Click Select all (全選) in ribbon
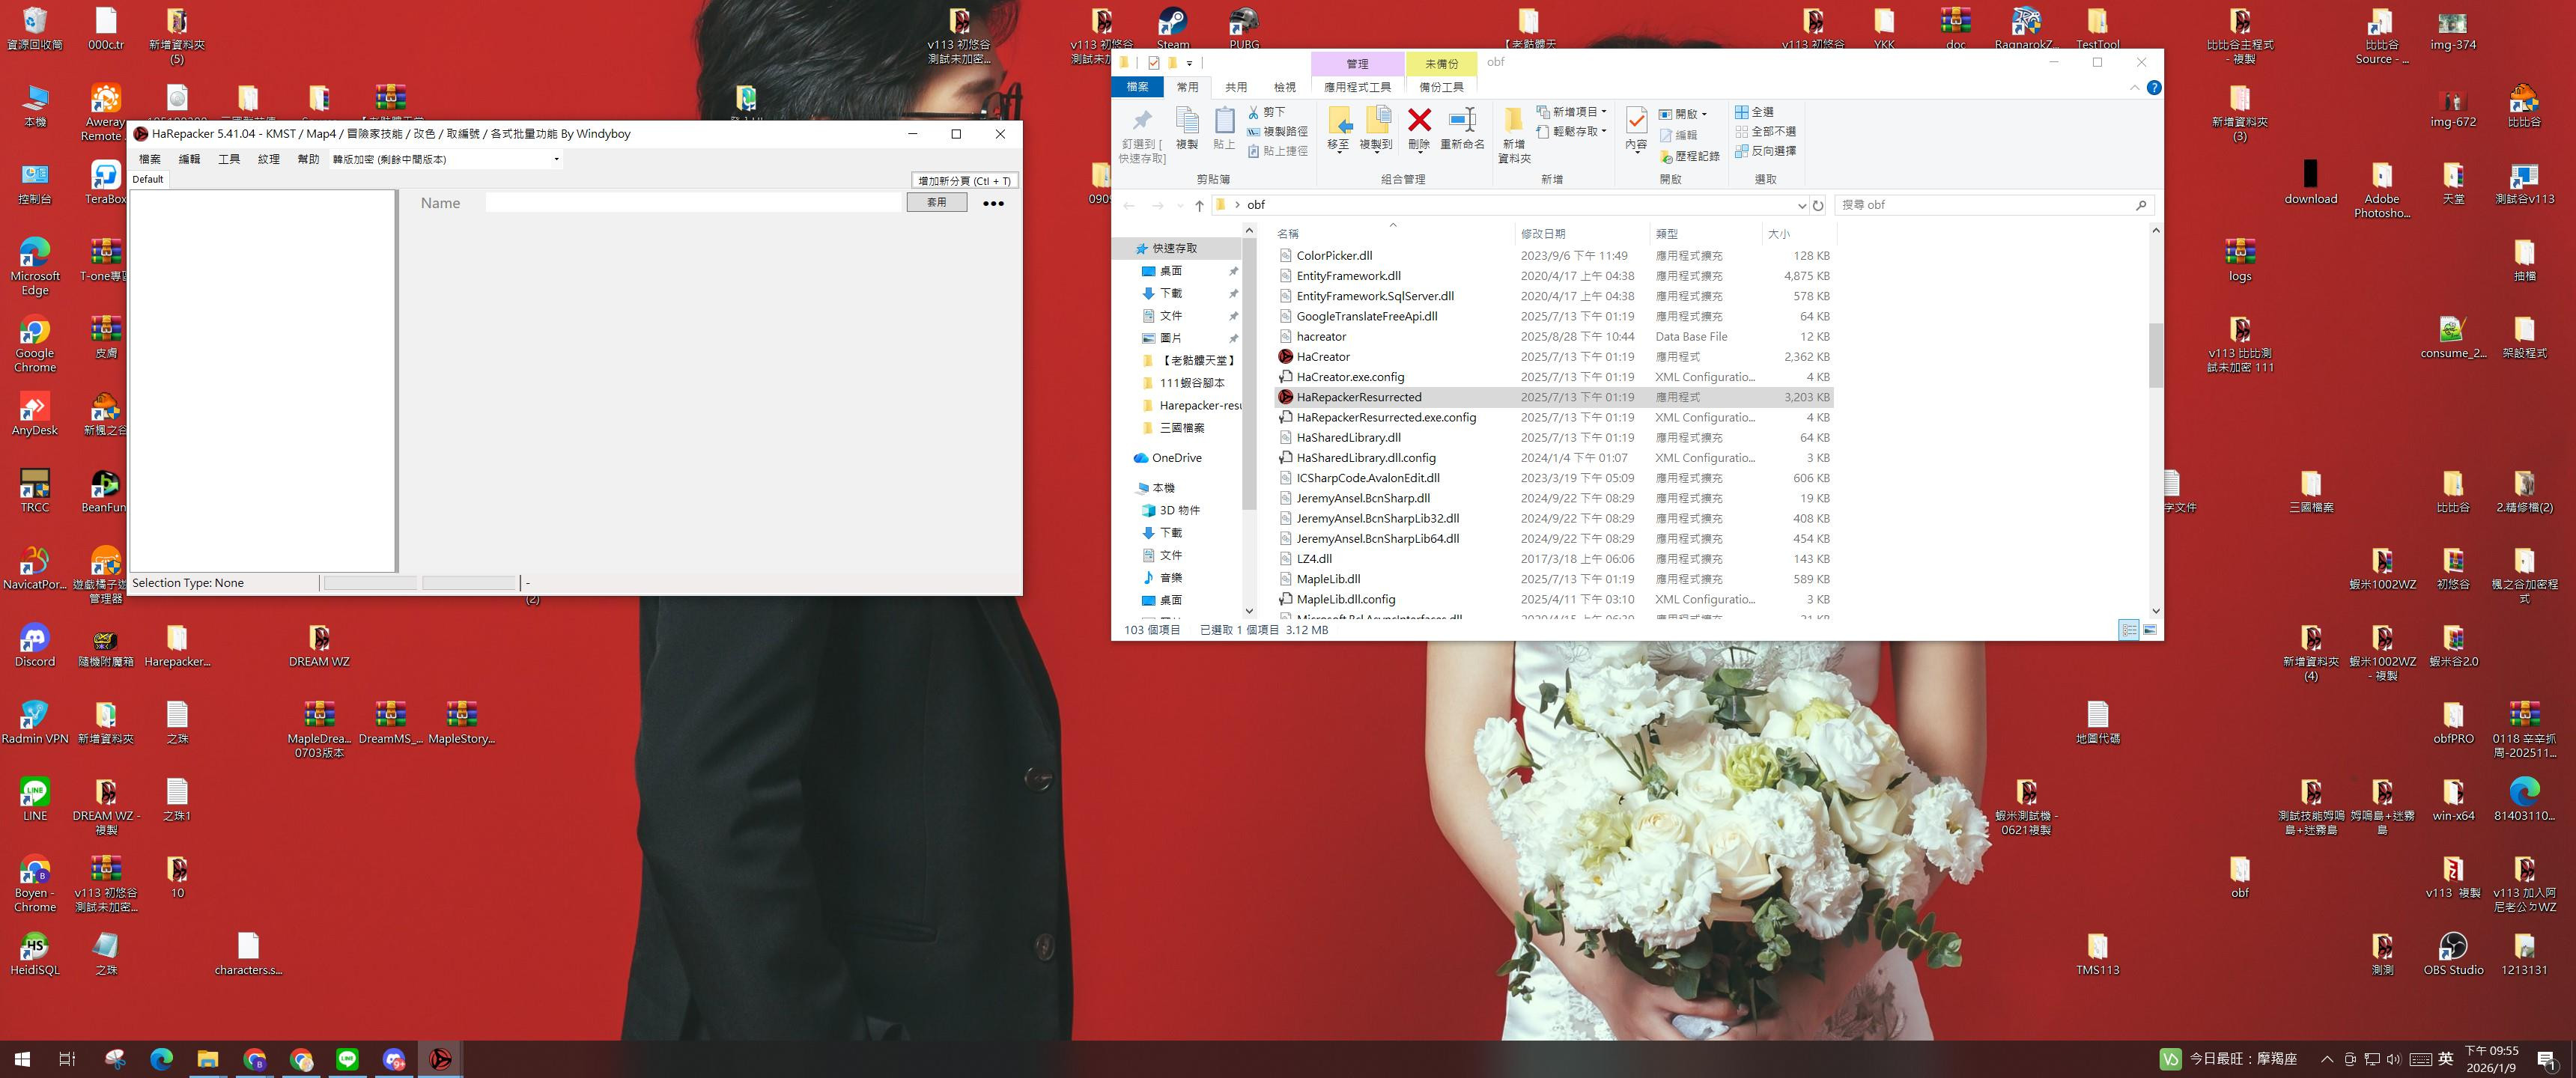 click(1755, 112)
